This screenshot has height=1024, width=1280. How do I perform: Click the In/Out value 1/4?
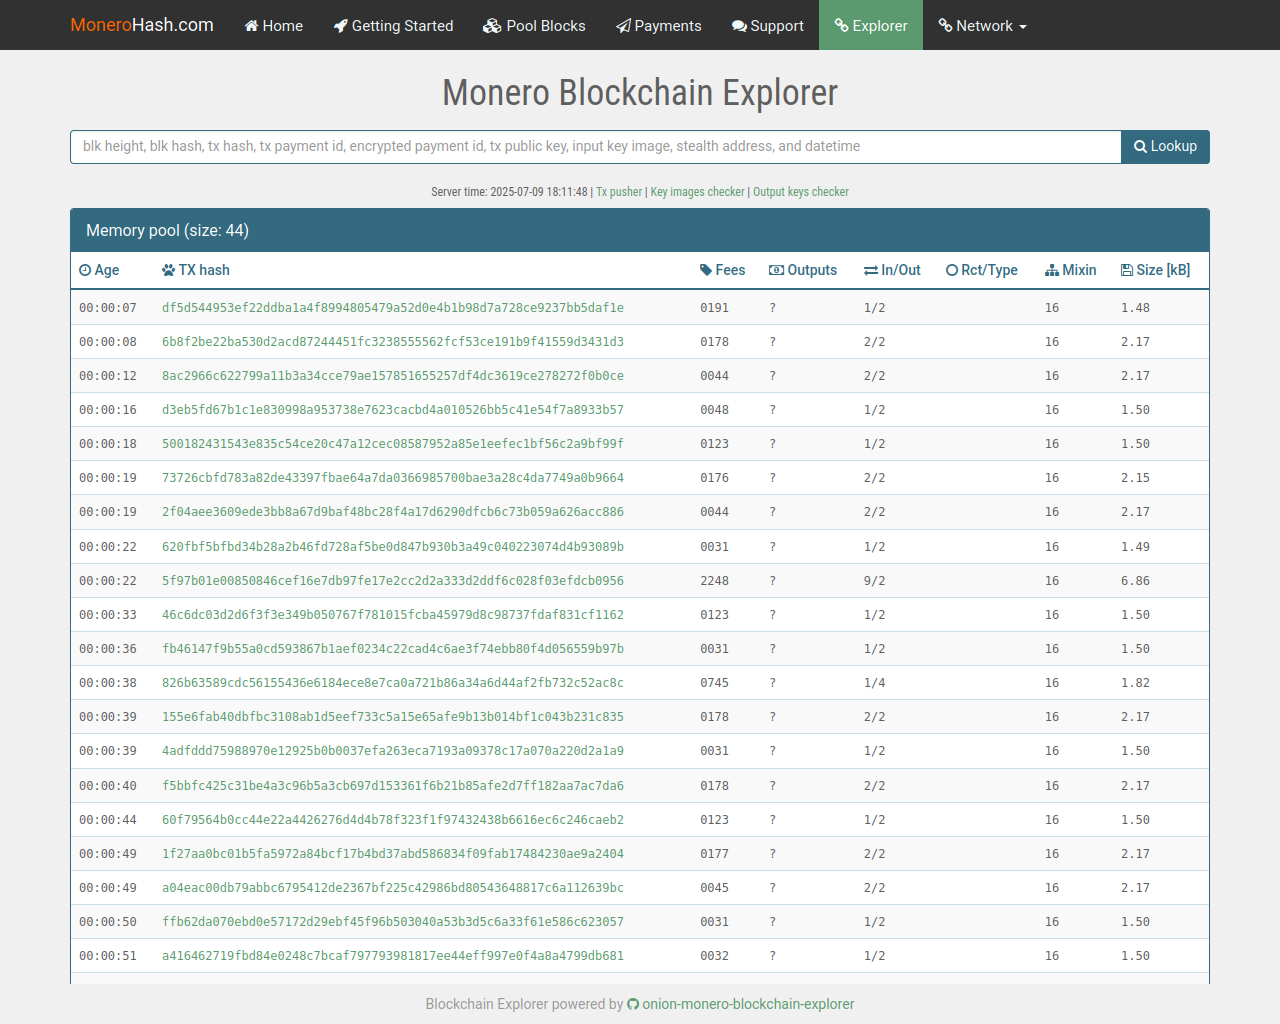pos(875,683)
